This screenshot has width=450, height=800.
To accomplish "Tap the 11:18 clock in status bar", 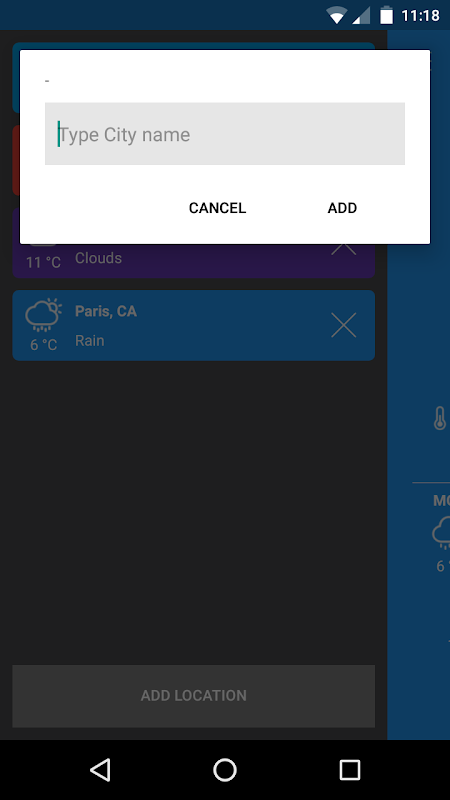I will coord(420,16).
